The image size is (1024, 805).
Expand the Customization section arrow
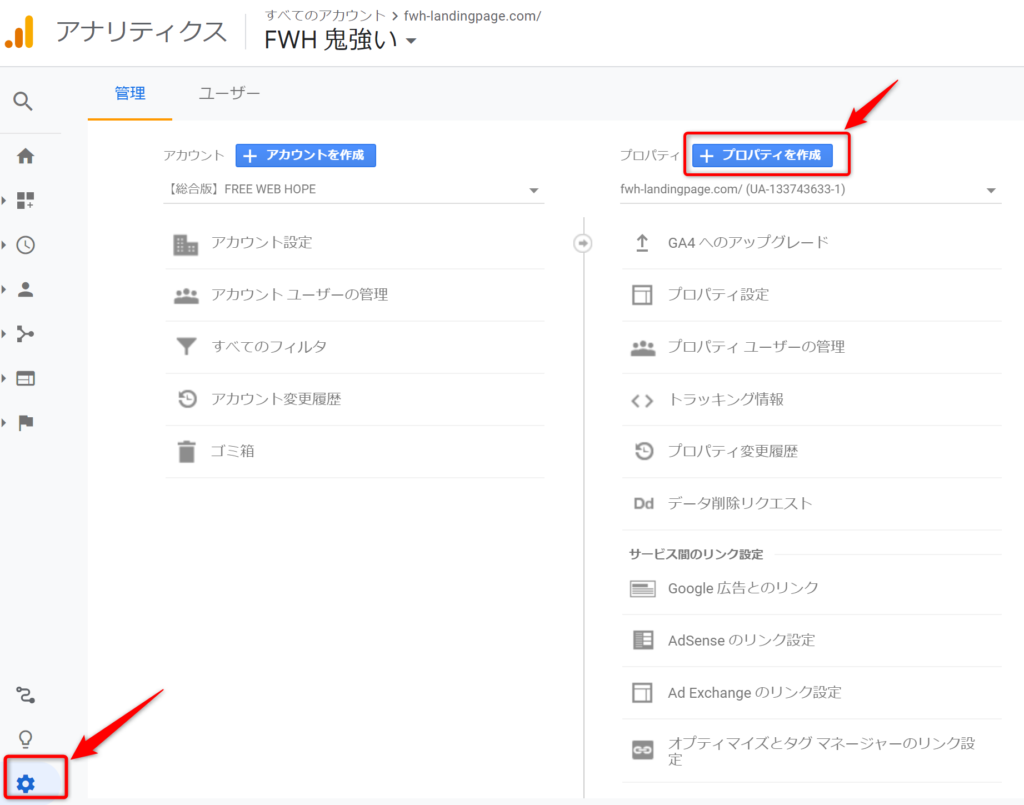[x=4, y=200]
